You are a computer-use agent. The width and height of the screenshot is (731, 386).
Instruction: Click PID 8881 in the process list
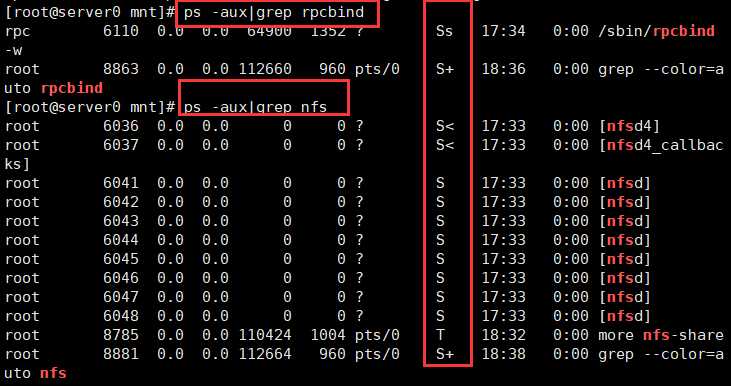click(121, 354)
